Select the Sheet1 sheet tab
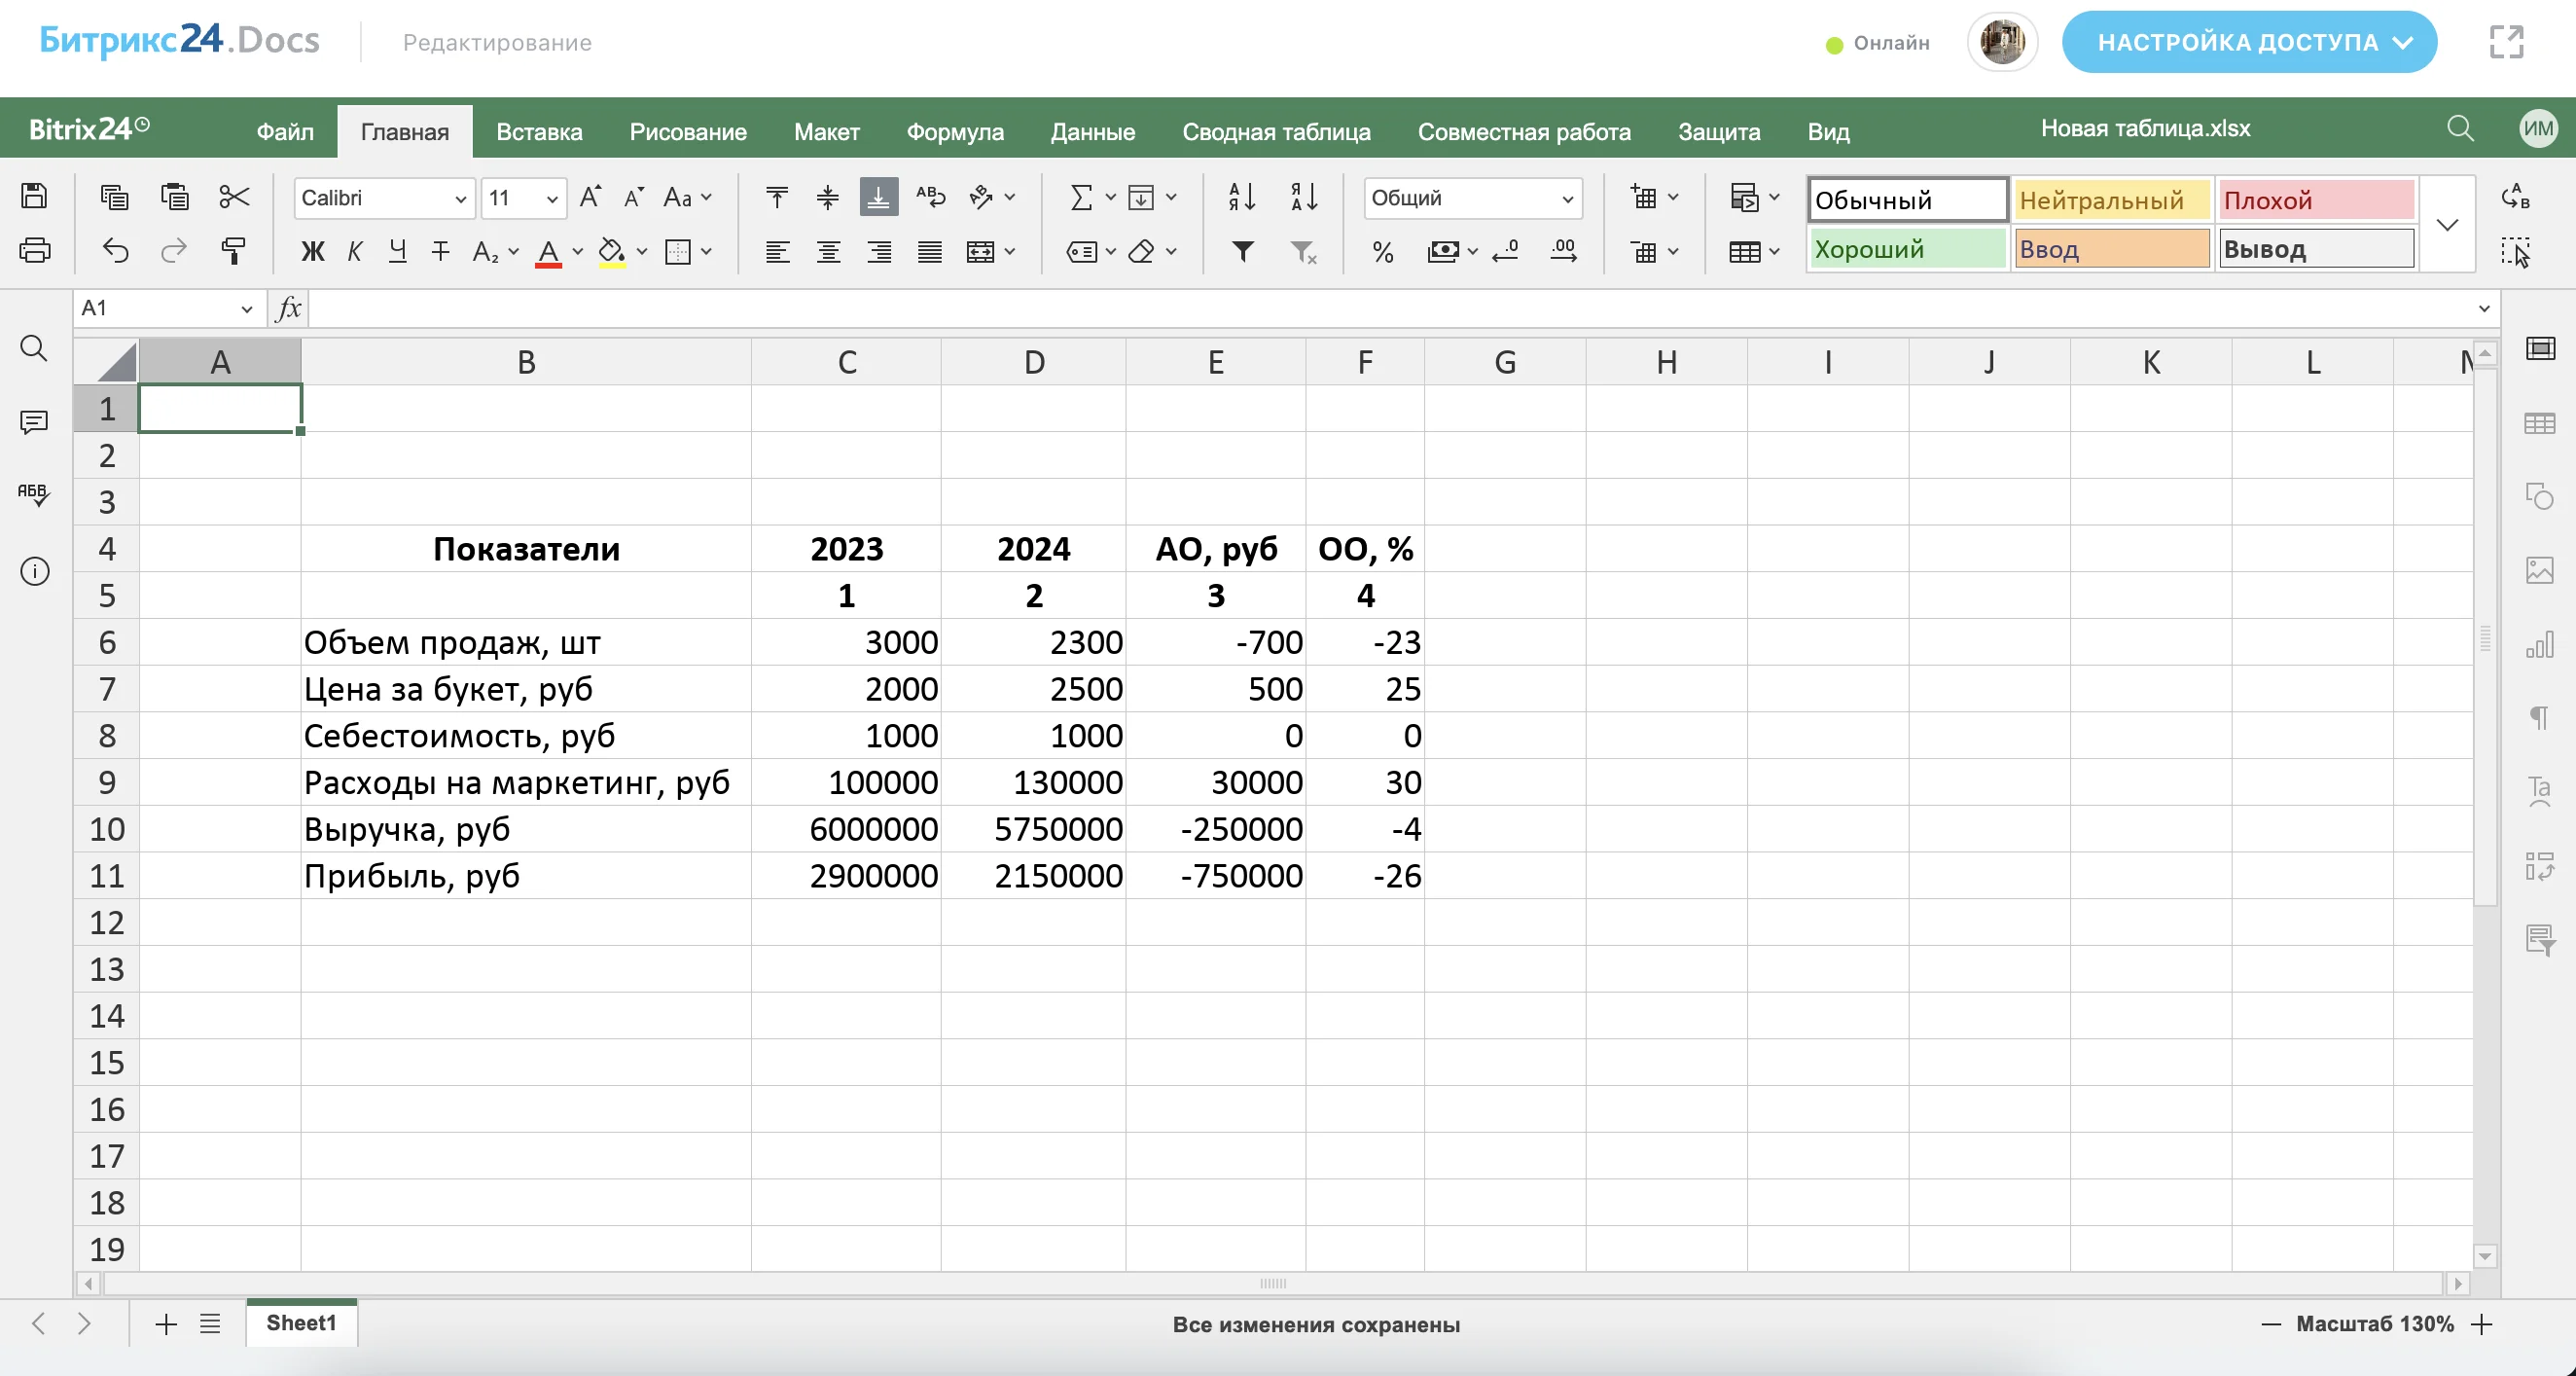2576x1376 pixels. click(301, 1323)
